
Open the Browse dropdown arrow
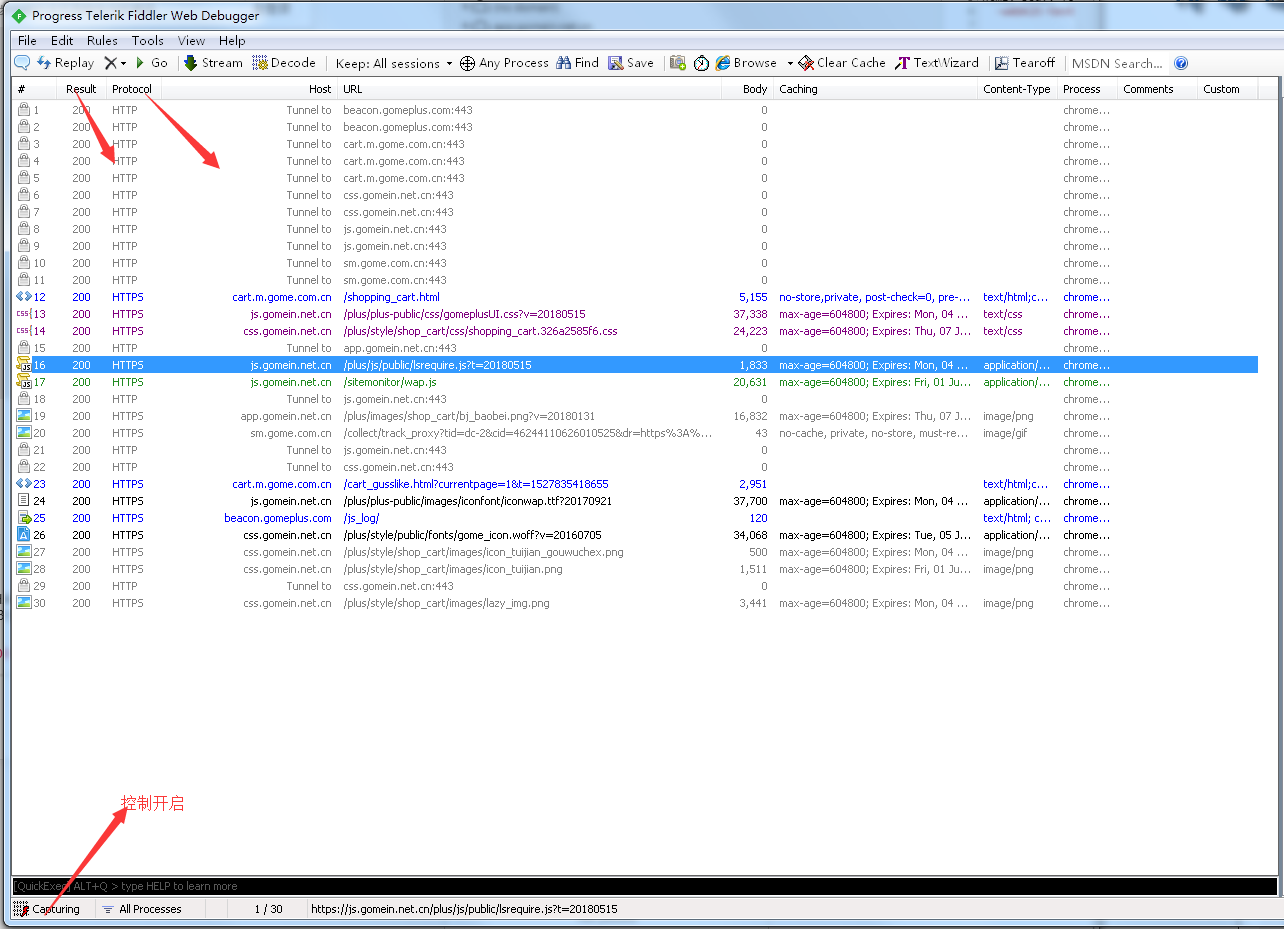(x=790, y=63)
